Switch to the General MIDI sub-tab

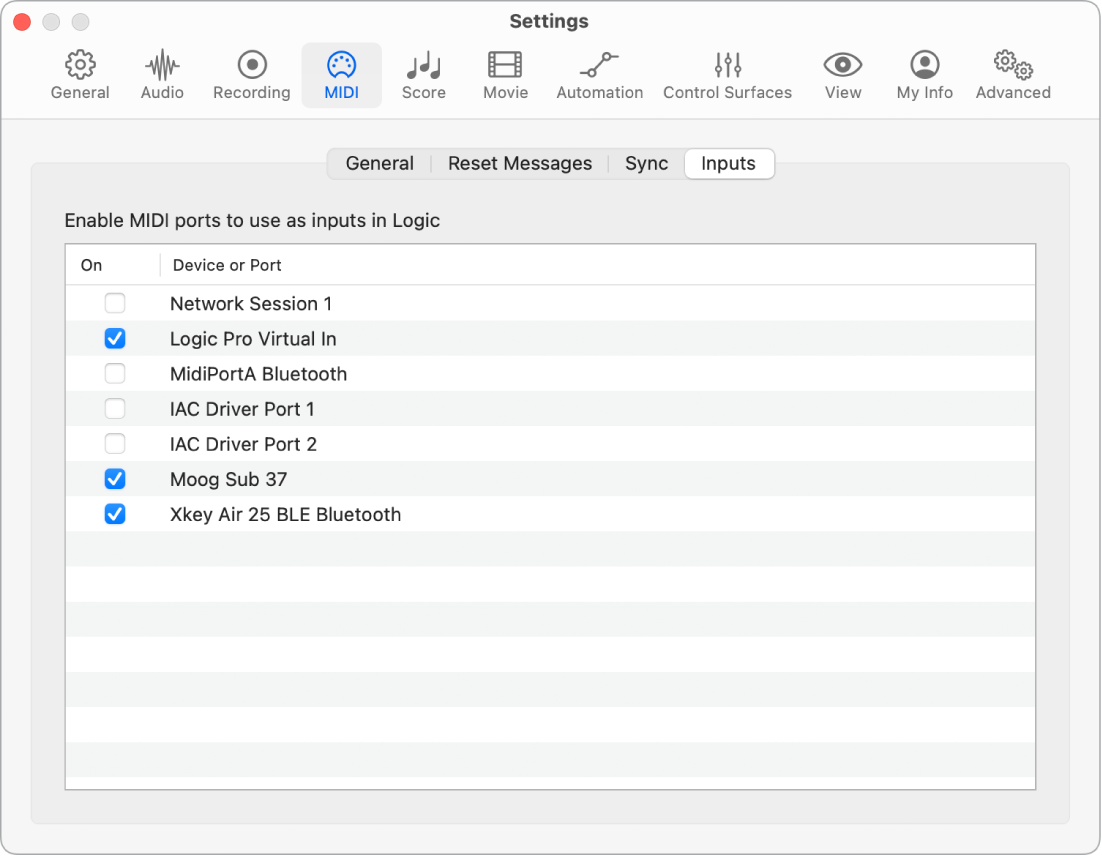(x=380, y=164)
